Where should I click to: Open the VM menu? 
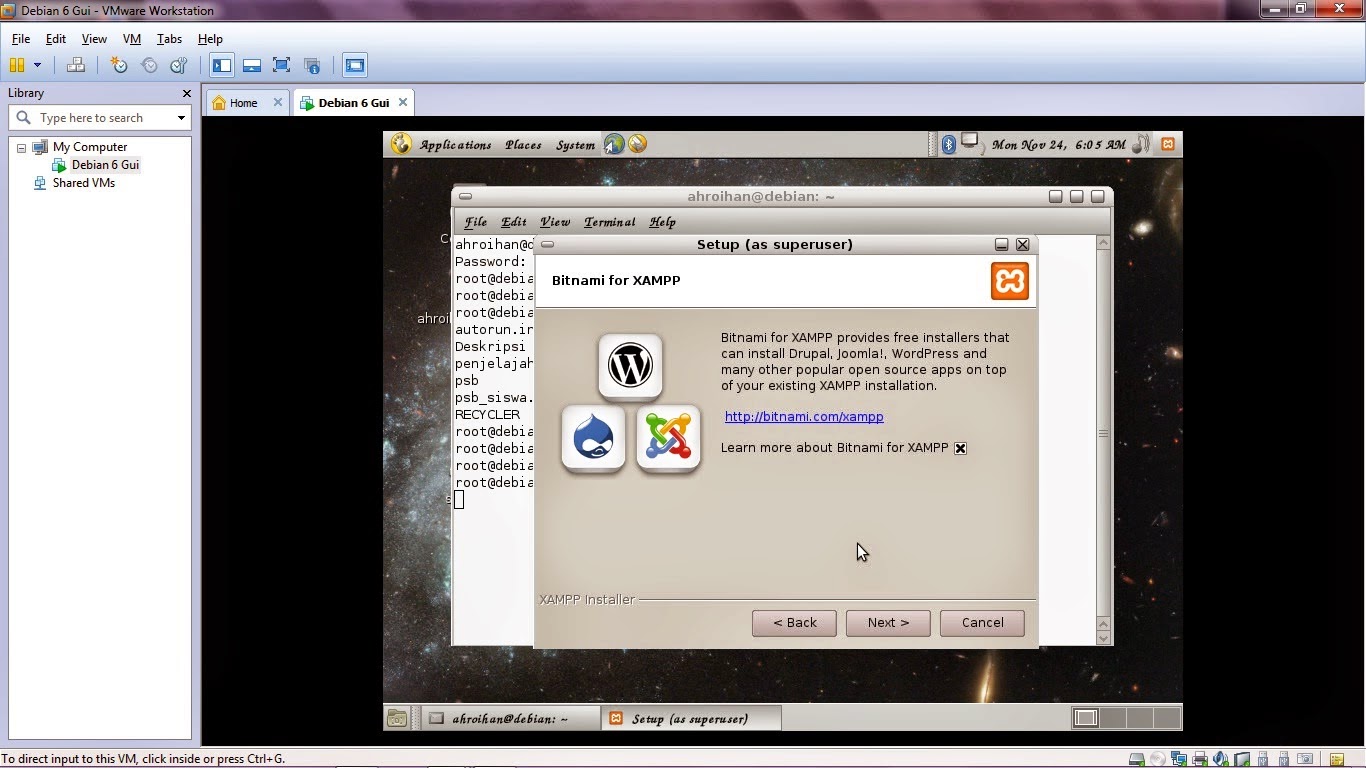132,39
